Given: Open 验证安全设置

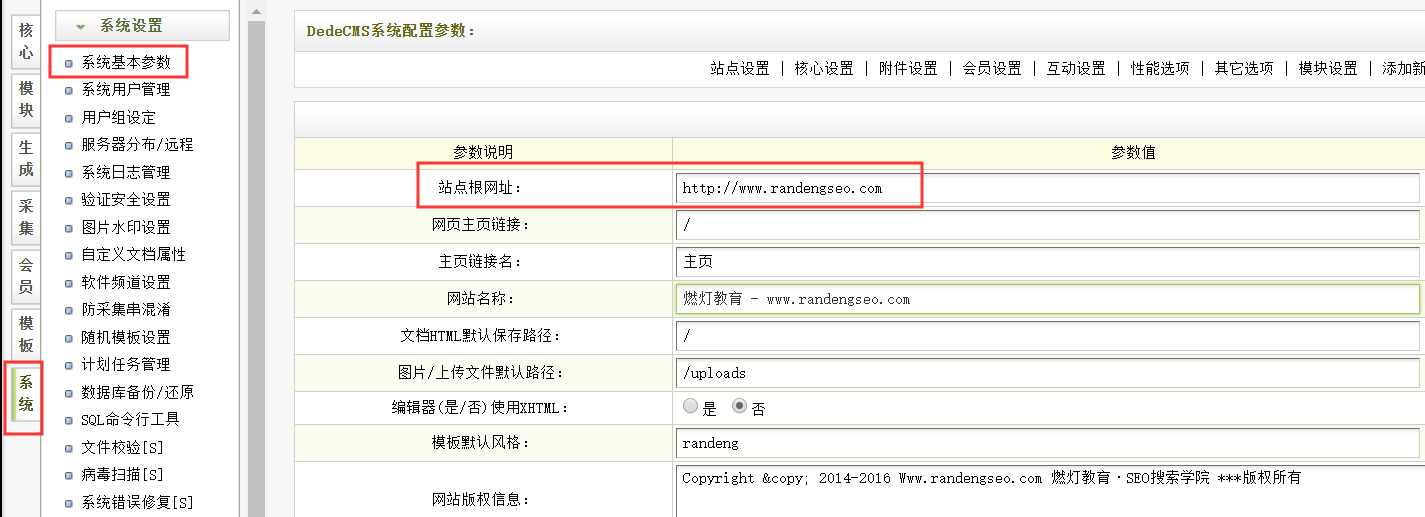Looking at the screenshot, I should (x=126, y=199).
